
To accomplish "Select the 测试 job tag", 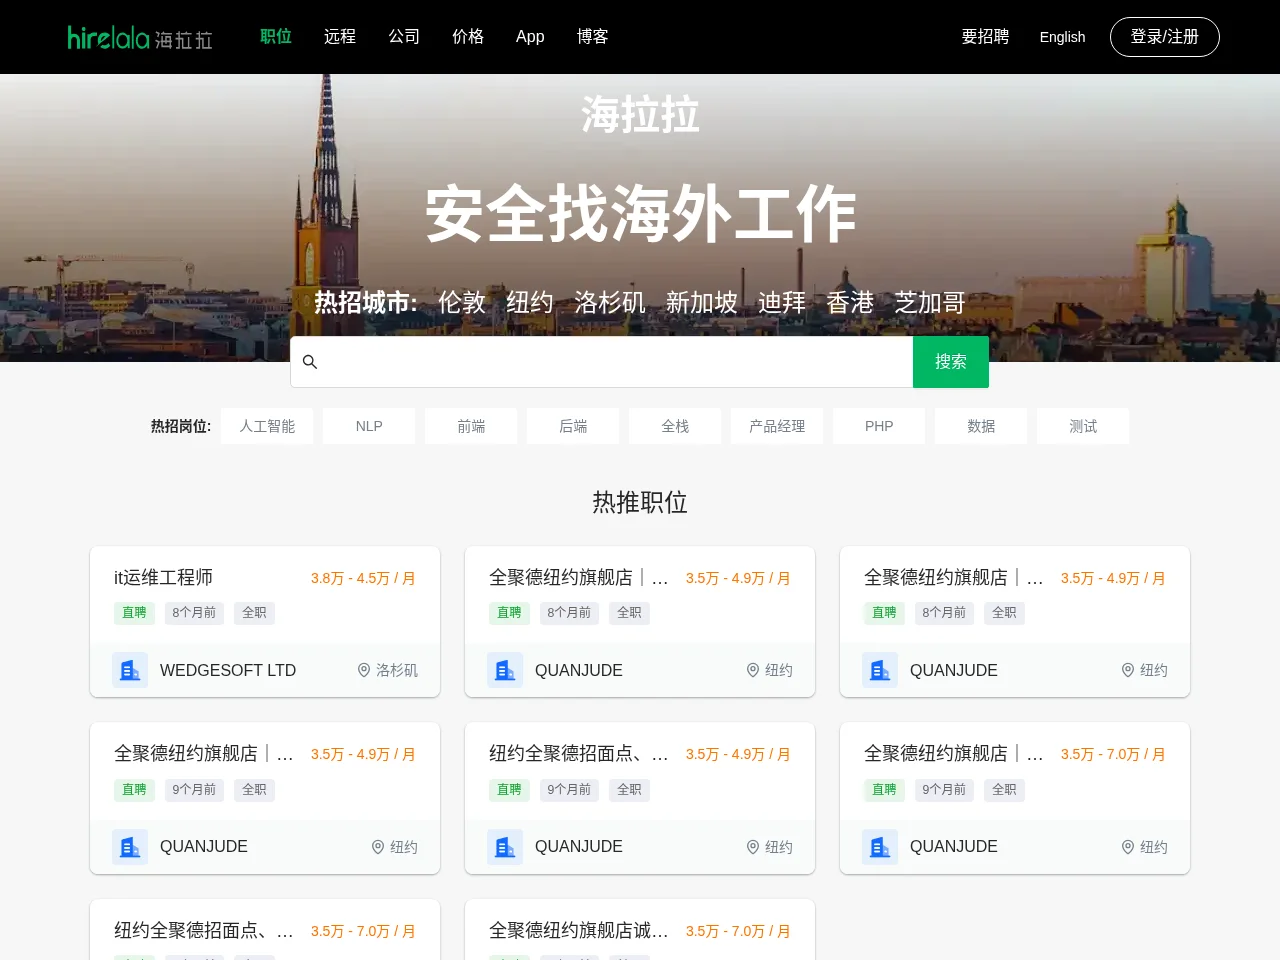I will pyautogui.click(x=1083, y=426).
